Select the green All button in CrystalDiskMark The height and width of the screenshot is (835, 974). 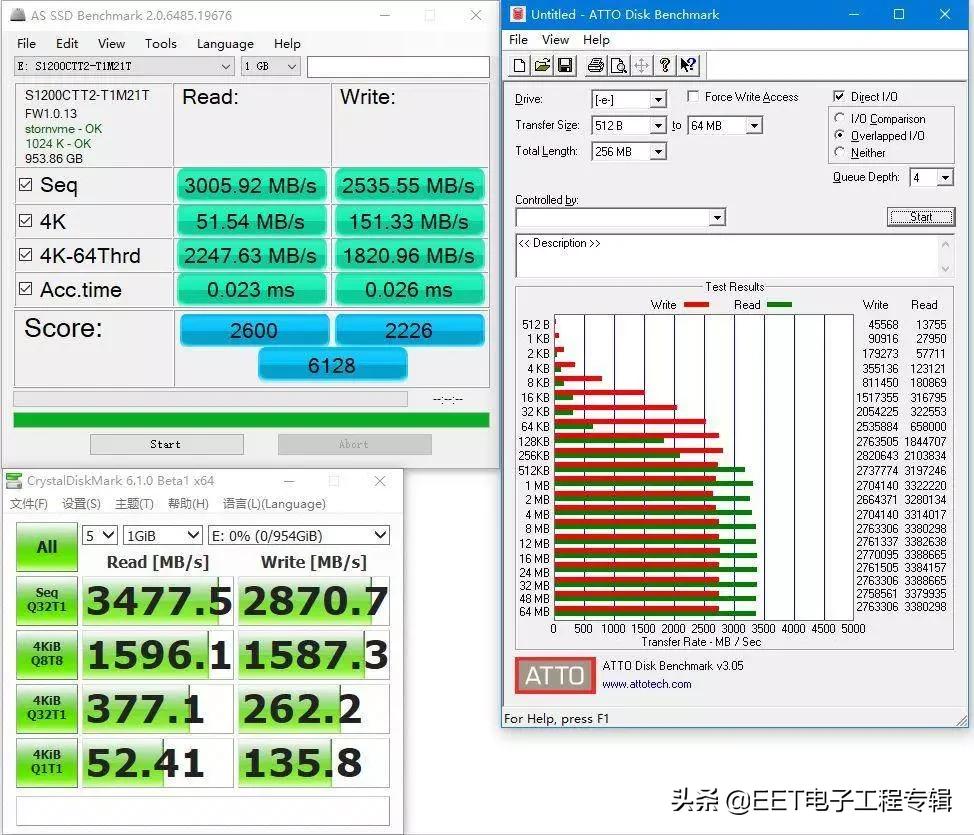coord(46,547)
